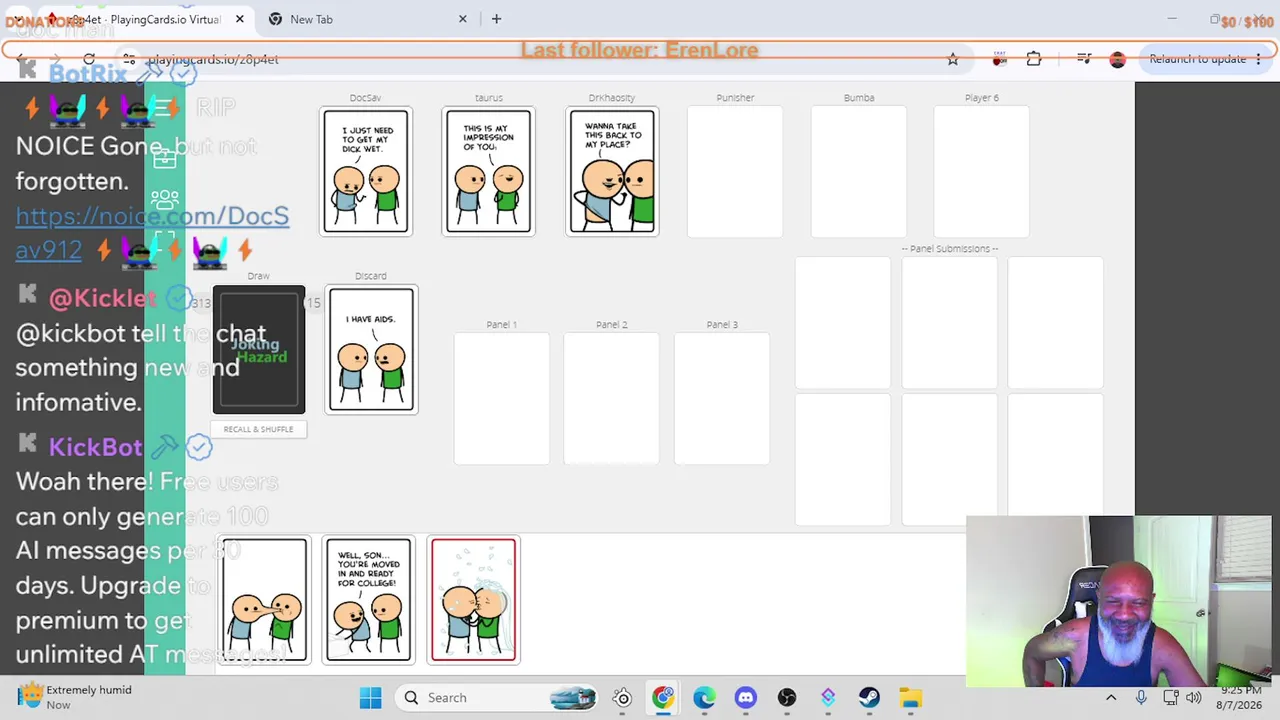Open Discord from the taskbar
Viewport: 1280px width, 720px height.
click(746, 698)
